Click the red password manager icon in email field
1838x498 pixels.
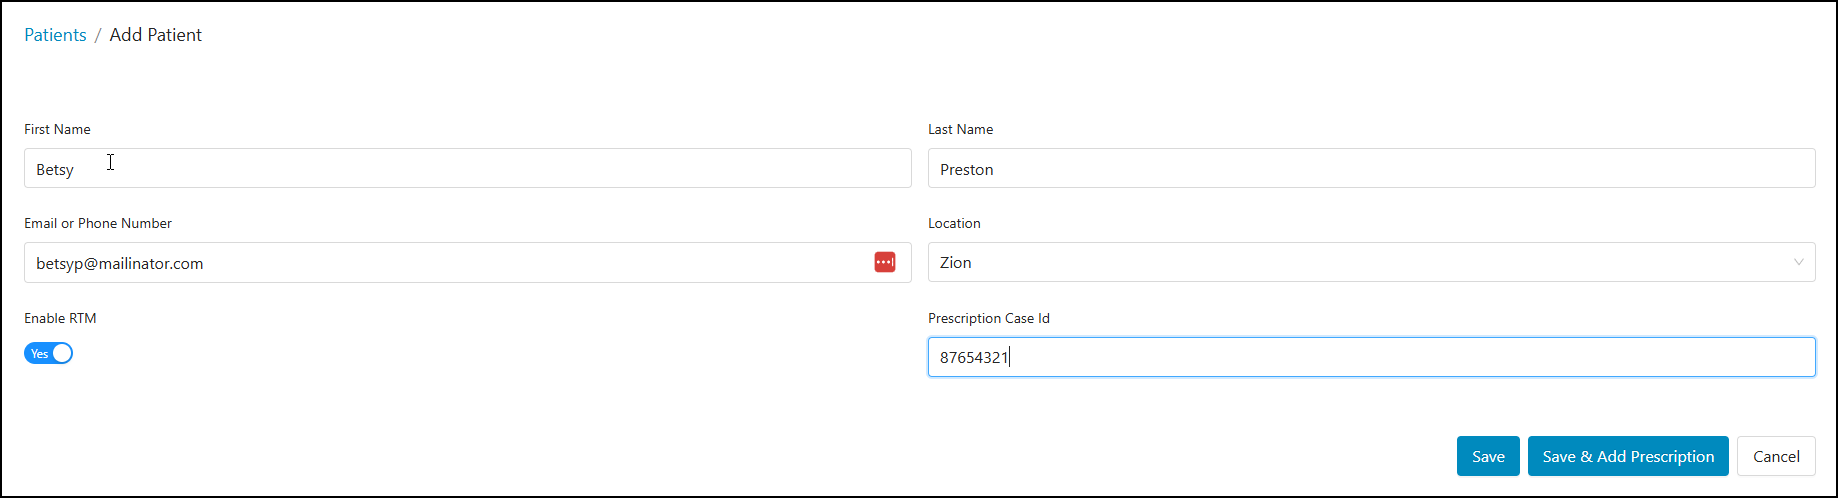point(885,262)
